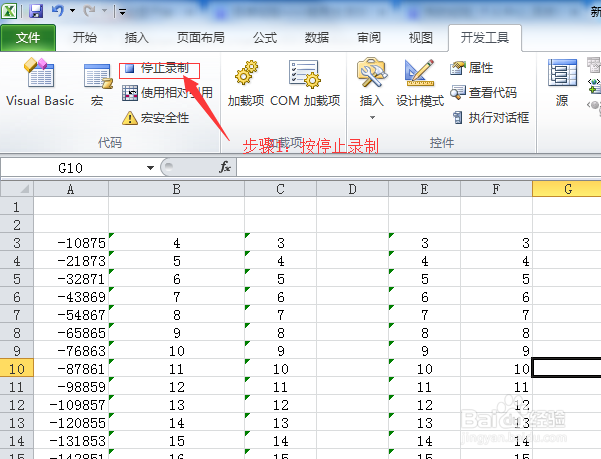This screenshot has height=459, width=601.
Task: Click the Excel application icon
Action: tap(9, 11)
